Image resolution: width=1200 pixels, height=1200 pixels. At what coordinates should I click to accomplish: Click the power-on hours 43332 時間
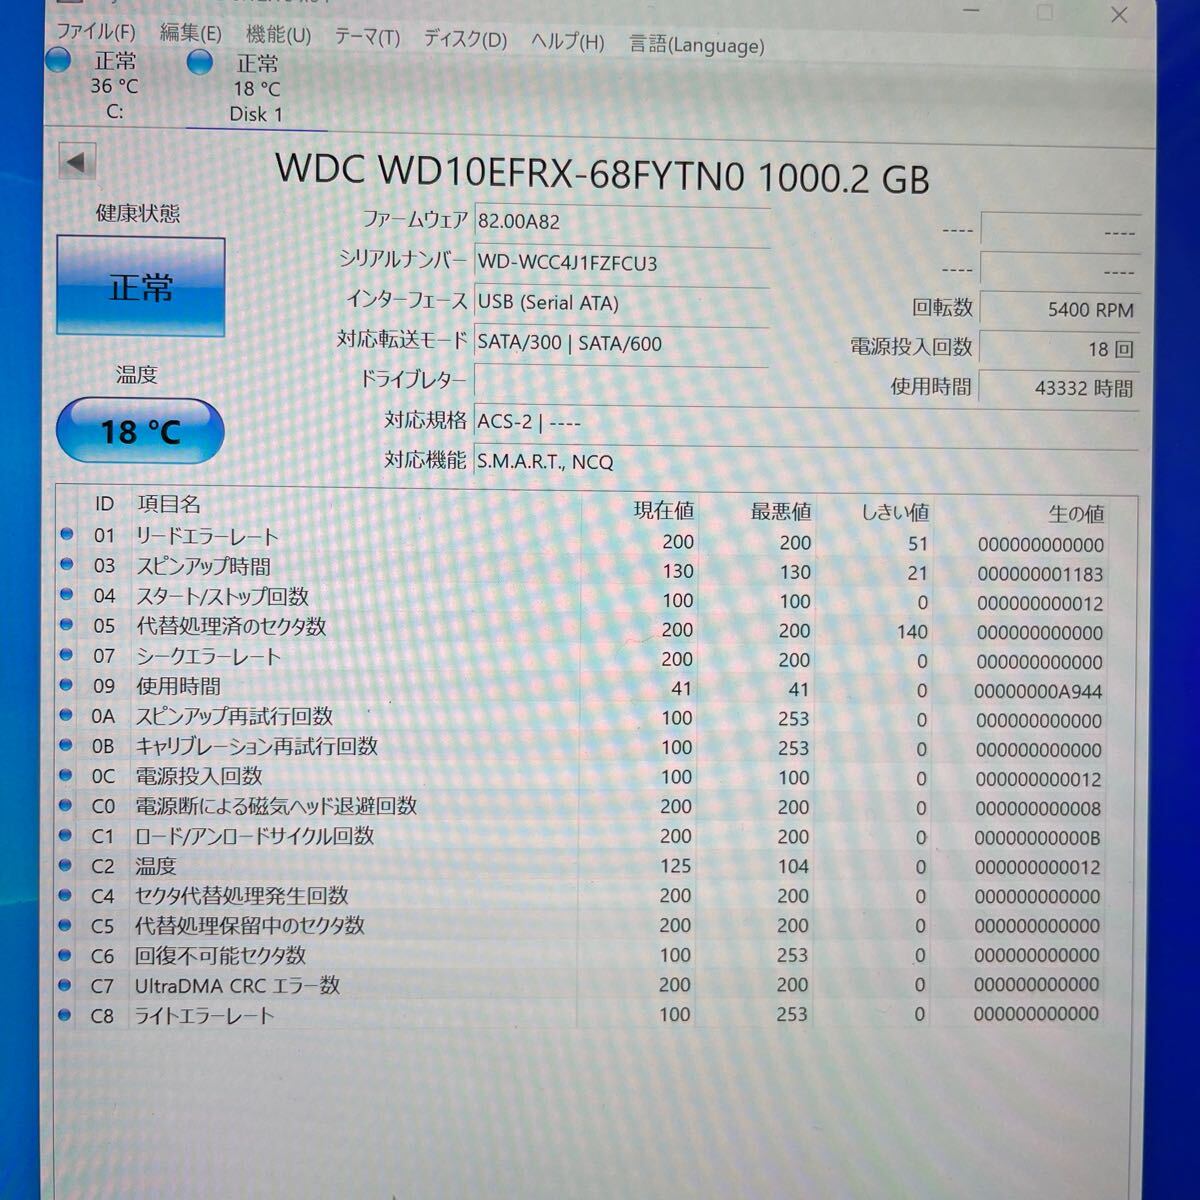1060,388
